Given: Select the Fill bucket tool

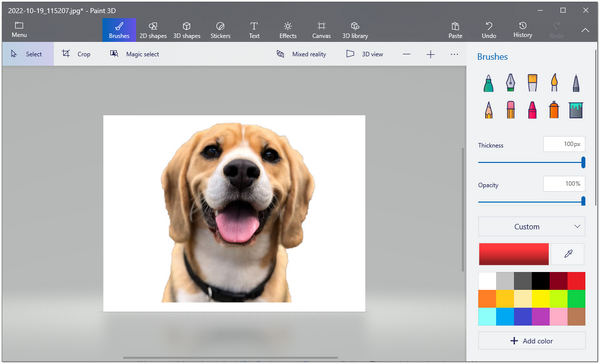Looking at the screenshot, I should 576,110.
